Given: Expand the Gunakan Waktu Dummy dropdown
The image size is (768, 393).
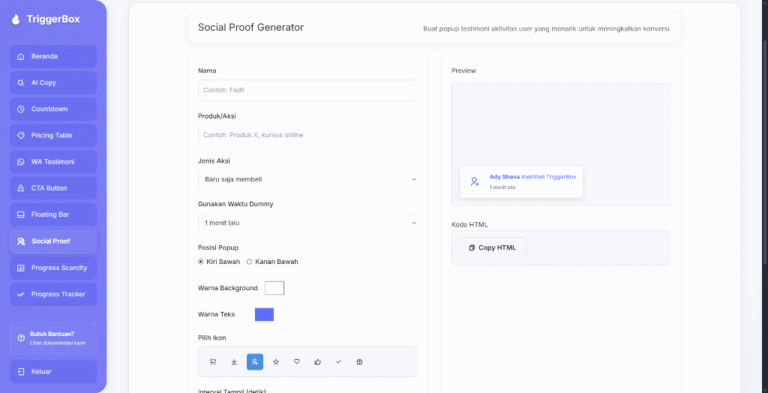Looking at the screenshot, I should pyautogui.click(x=308, y=223).
